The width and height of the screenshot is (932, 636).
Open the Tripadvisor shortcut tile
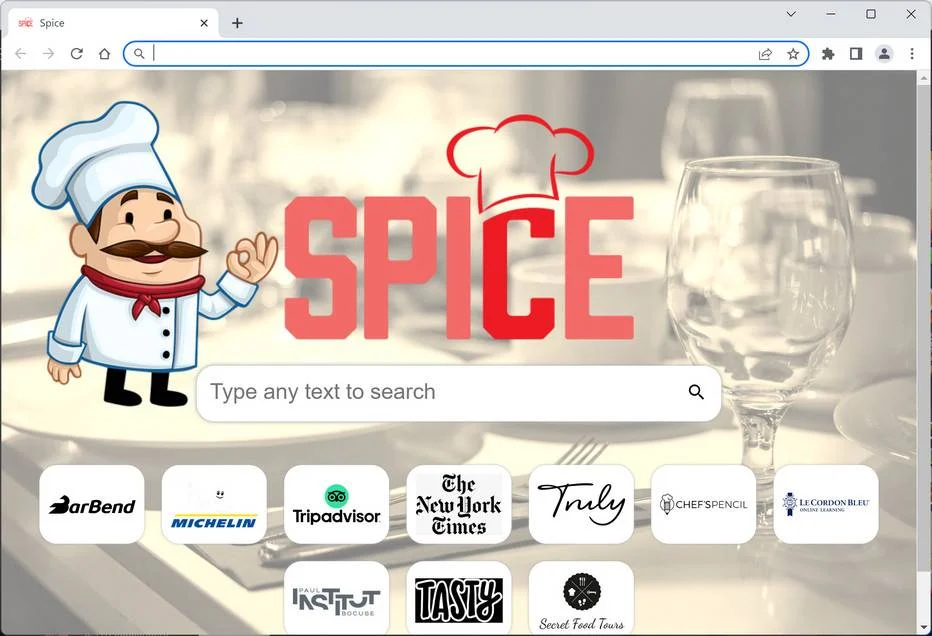(336, 504)
